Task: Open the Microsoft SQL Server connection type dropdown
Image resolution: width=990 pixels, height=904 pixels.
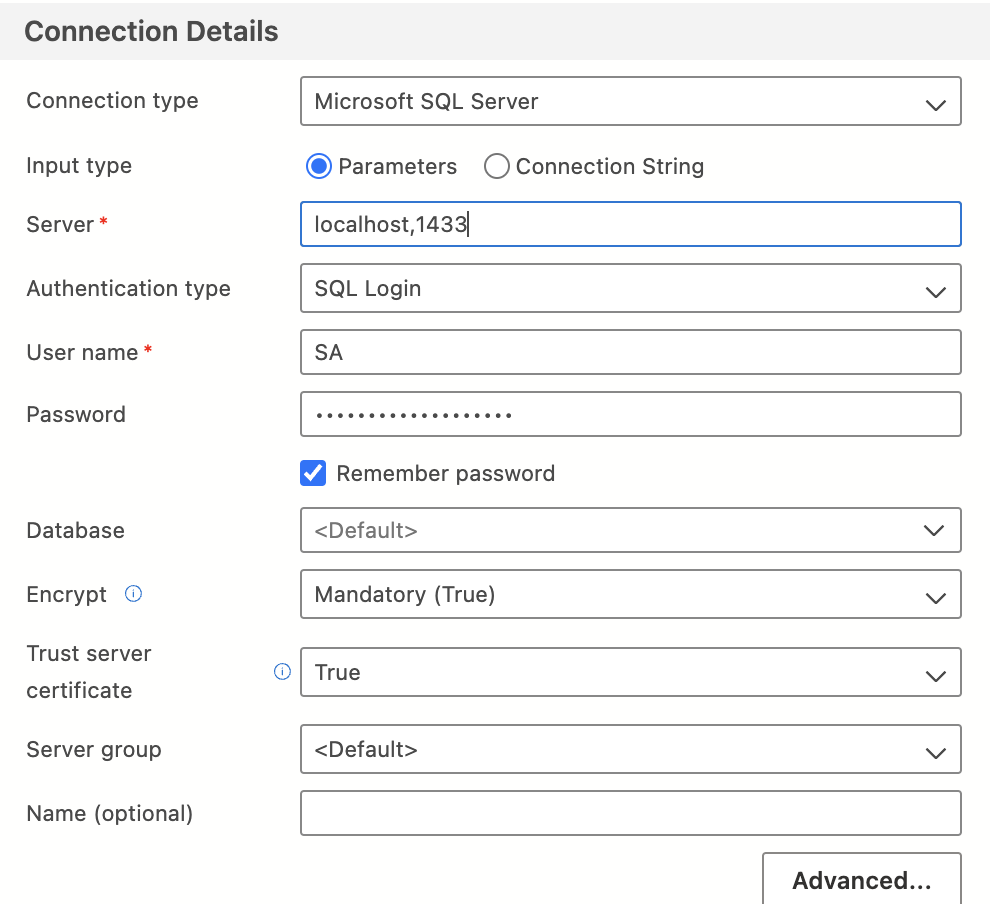Action: [631, 101]
